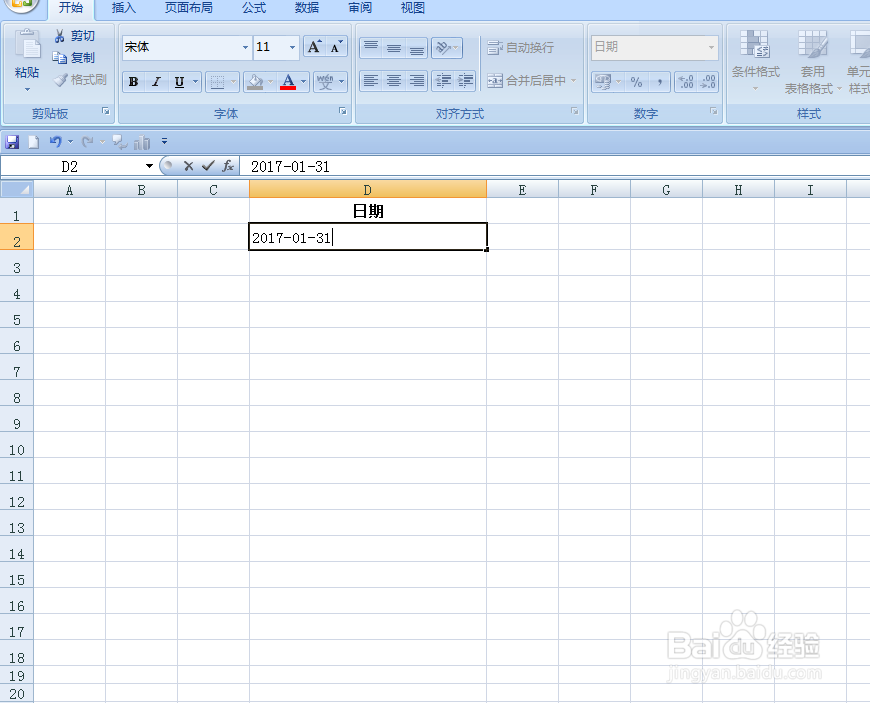Toggle bold formatting
Viewport: 870px width, 703px height.
(x=133, y=82)
